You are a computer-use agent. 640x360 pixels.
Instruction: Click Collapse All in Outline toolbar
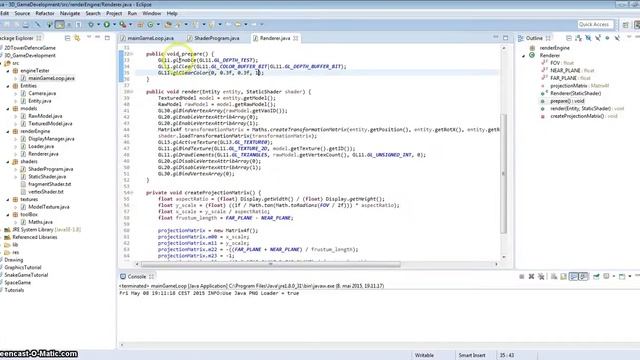coord(569,38)
